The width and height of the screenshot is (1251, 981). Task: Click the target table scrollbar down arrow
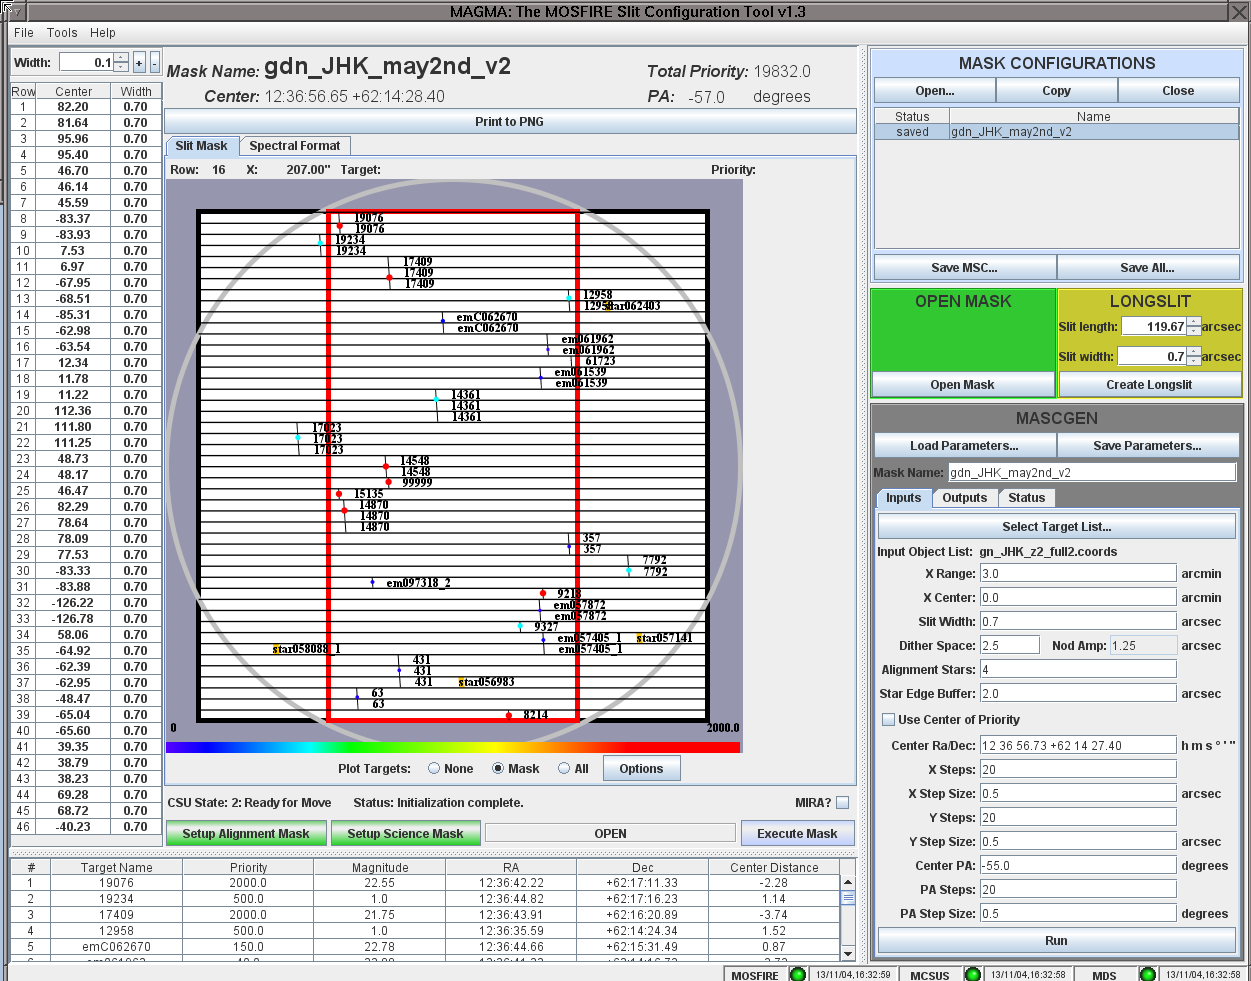(848, 953)
